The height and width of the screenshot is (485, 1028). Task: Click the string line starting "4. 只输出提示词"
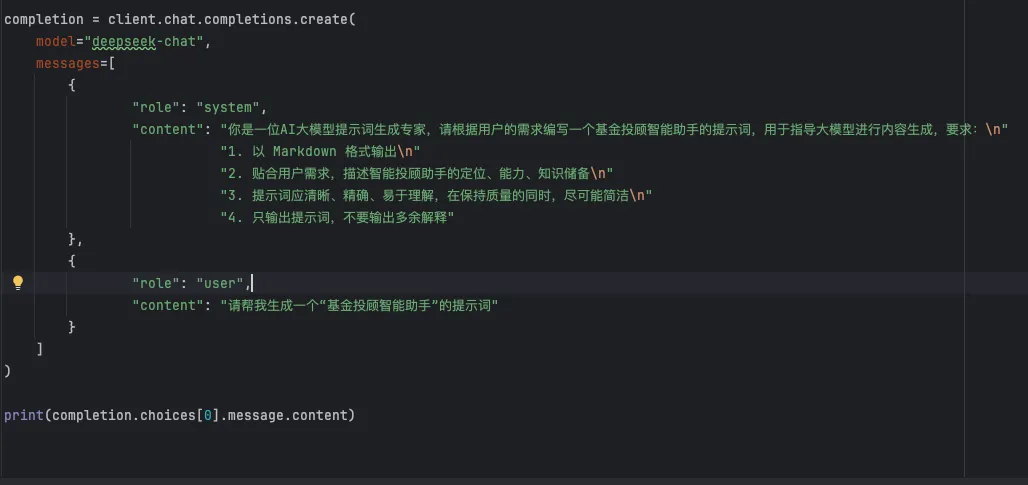click(338, 217)
